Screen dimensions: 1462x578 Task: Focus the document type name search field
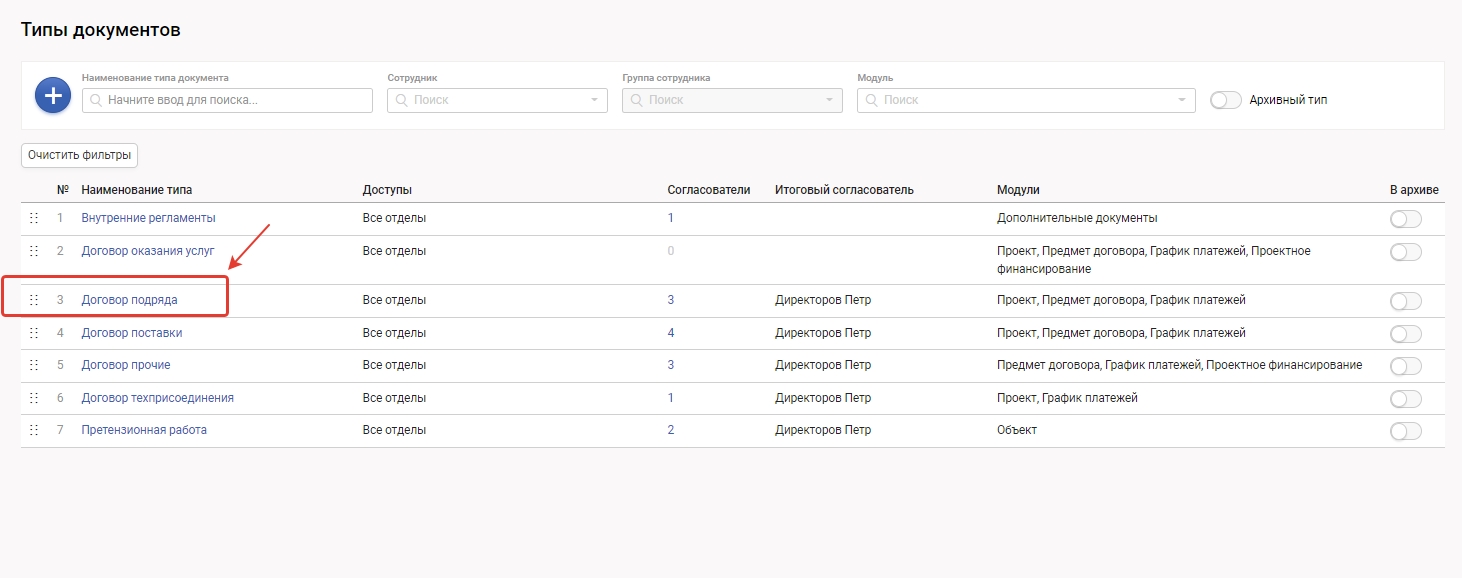228,100
